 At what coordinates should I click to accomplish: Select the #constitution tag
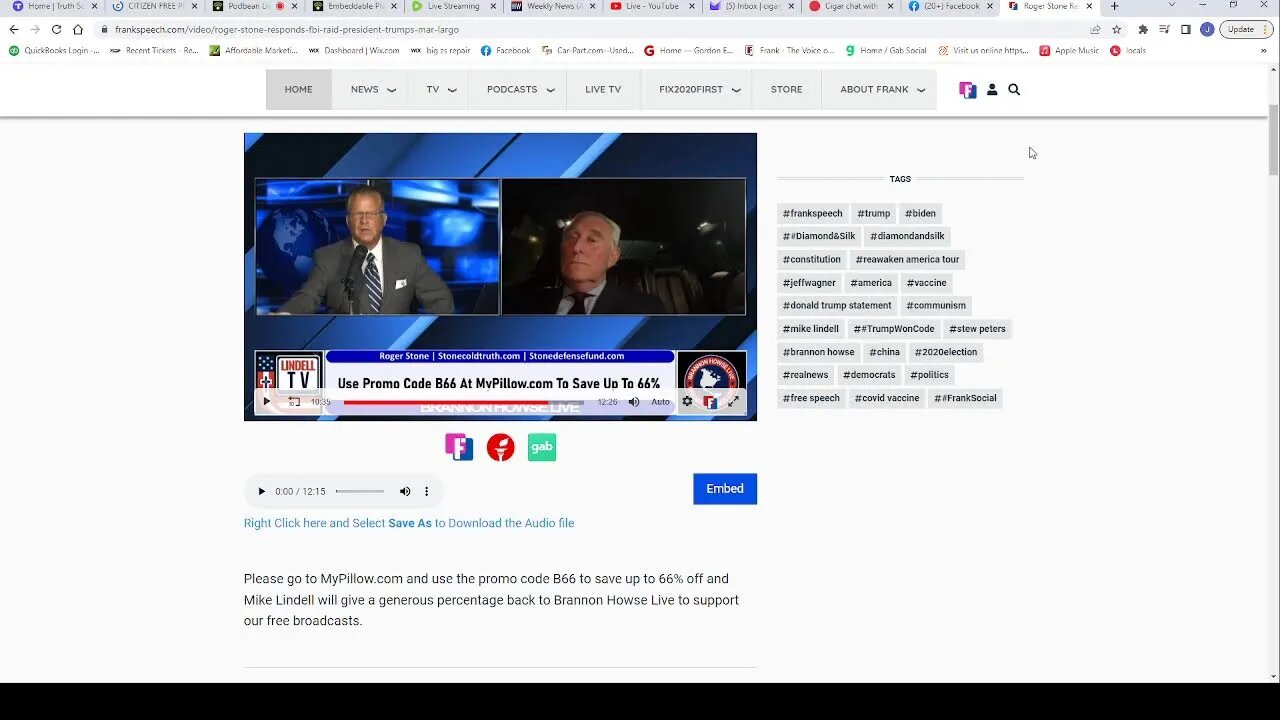coord(811,259)
